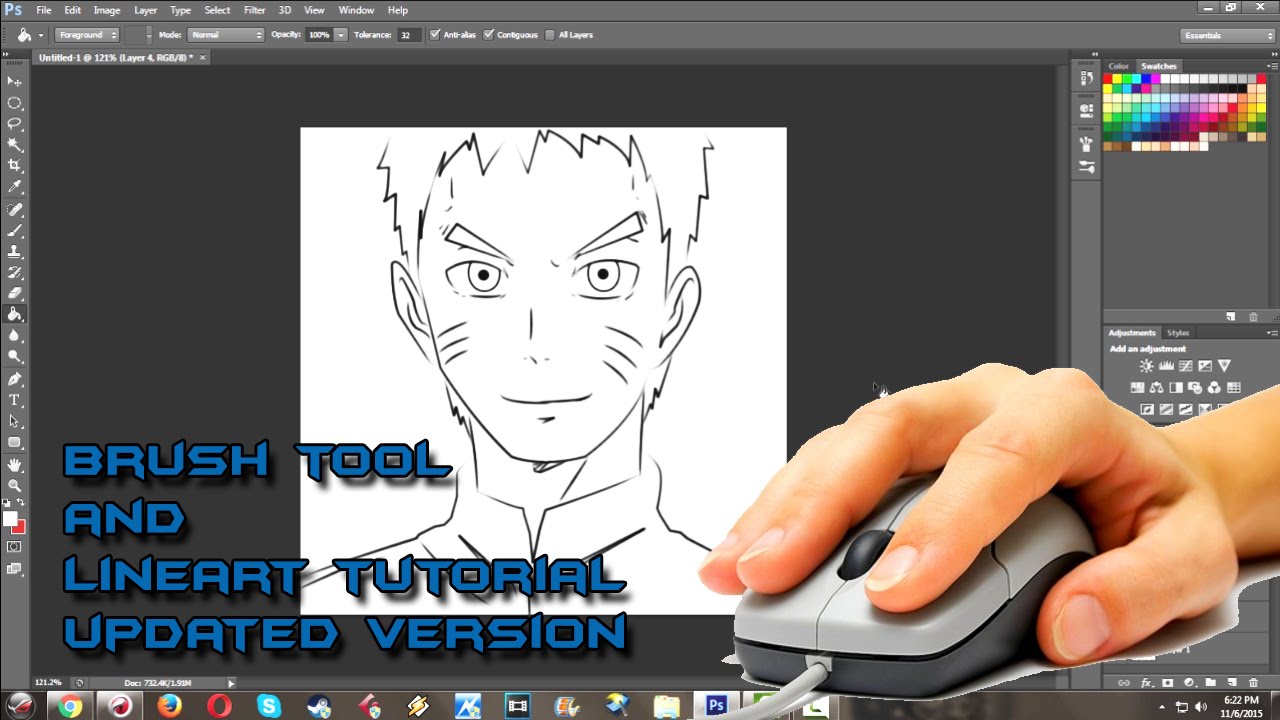Swap foreground and background colors
1280x720 pixels.
click(x=22, y=503)
